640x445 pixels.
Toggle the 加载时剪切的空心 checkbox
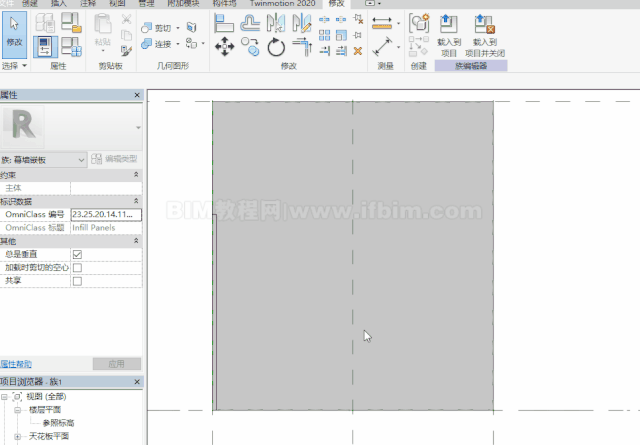pos(77,268)
